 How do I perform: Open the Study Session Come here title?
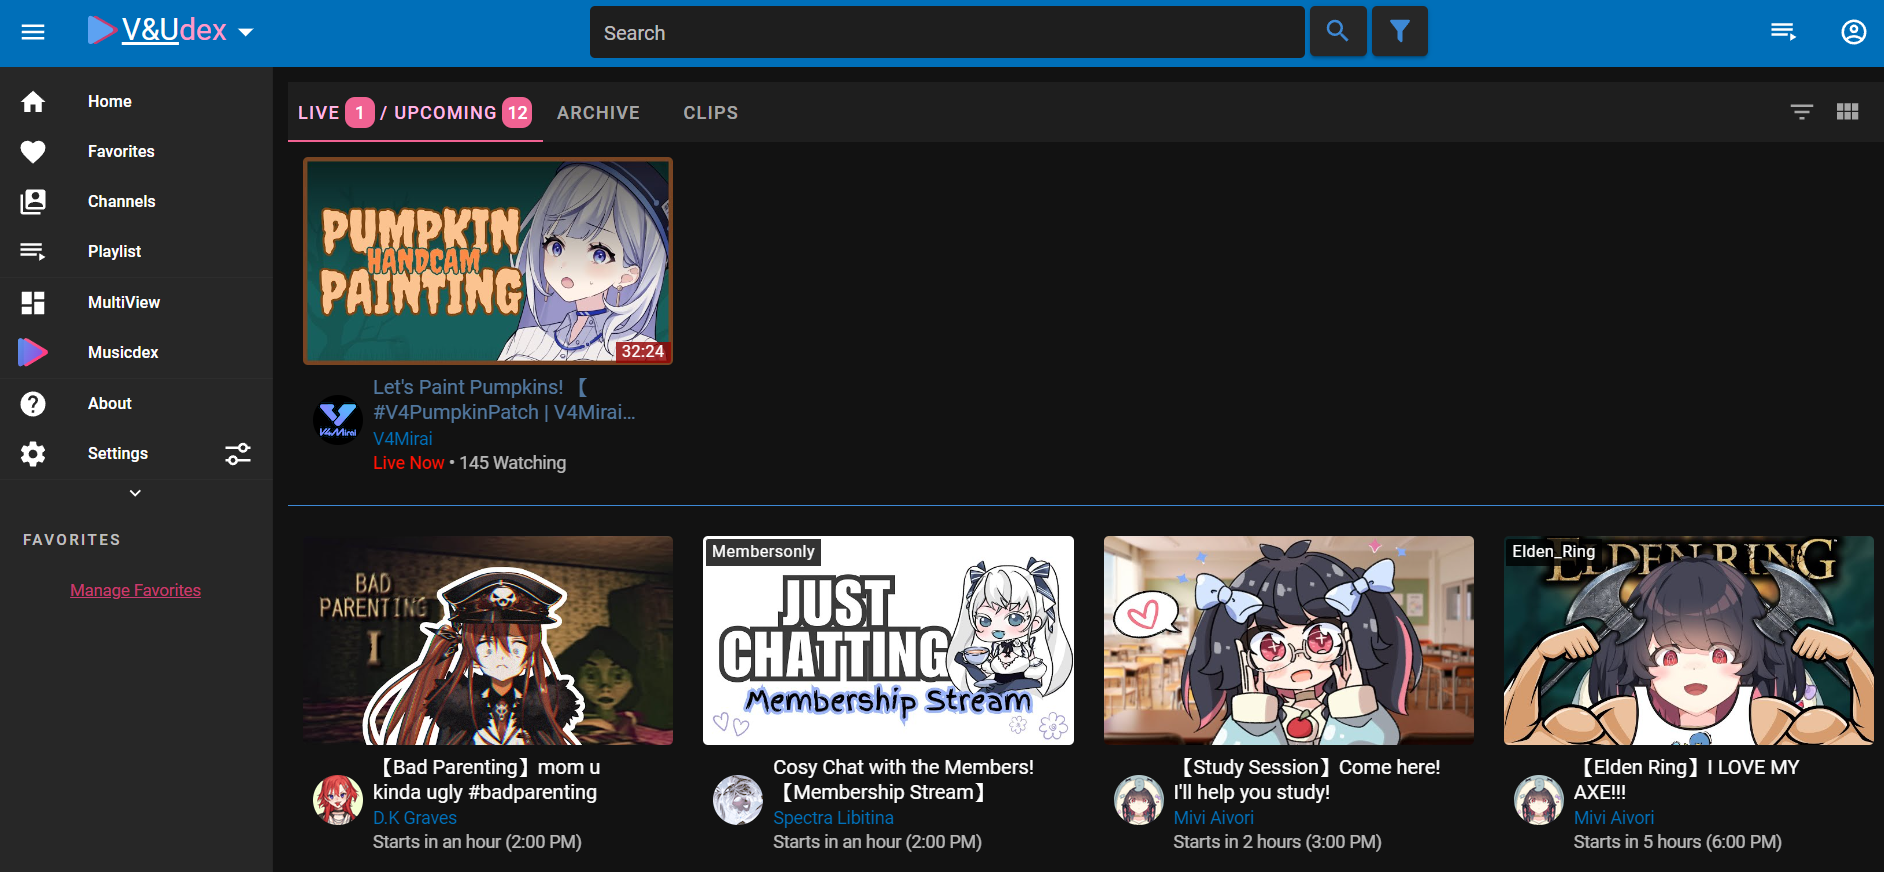pos(1307,780)
